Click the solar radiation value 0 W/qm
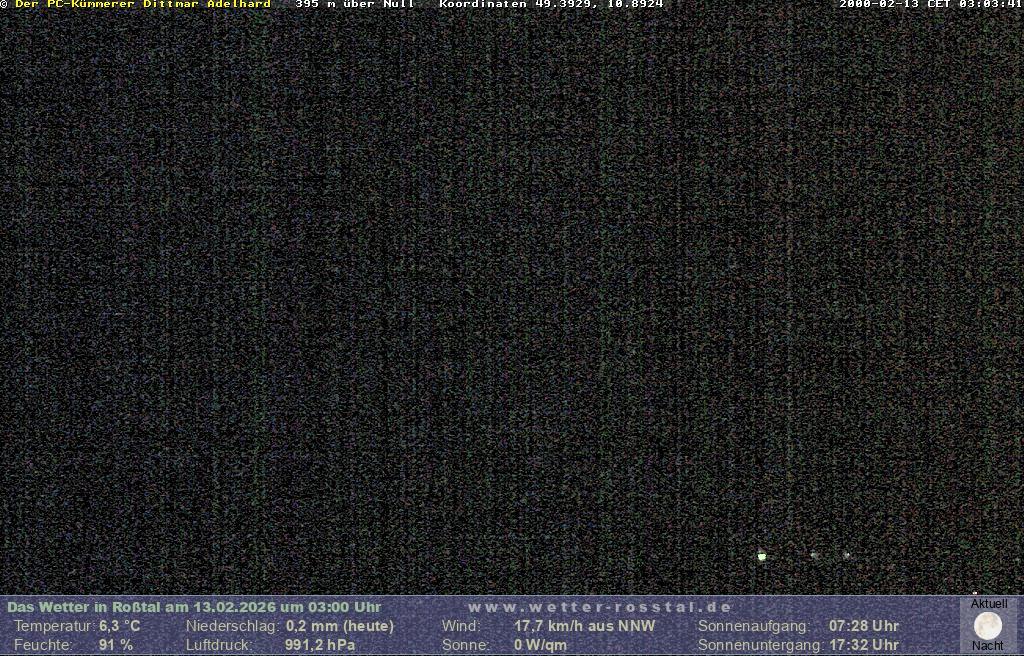1024x656 pixels. click(x=540, y=645)
